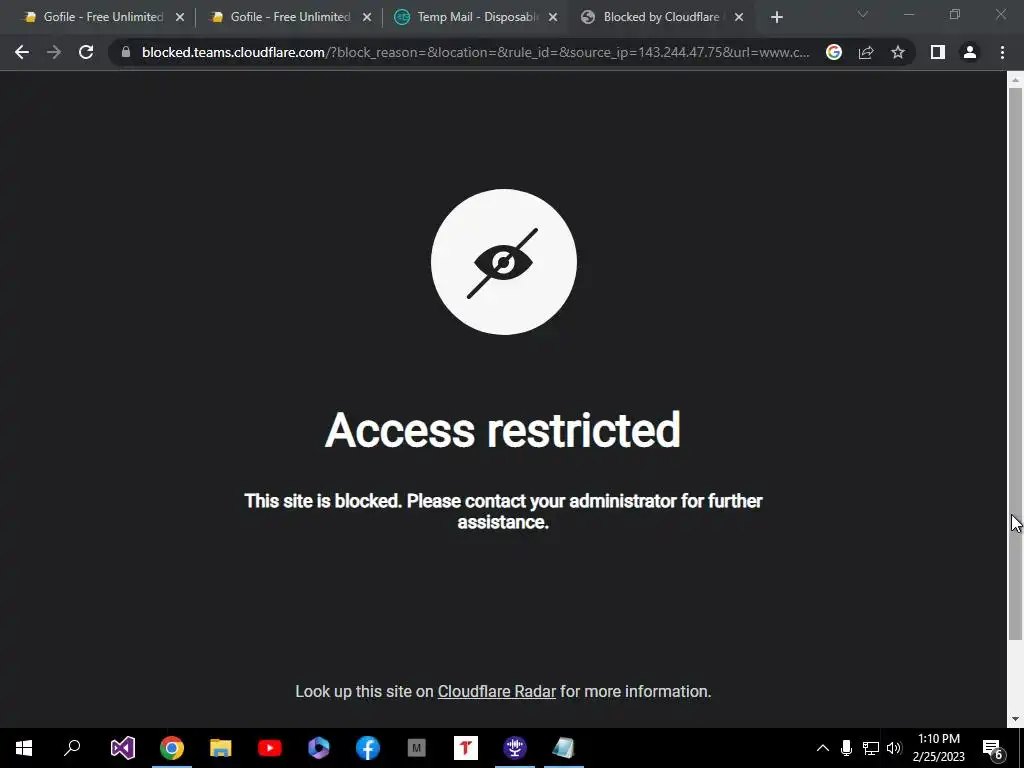Toggle the browser side panel
The image size is (1024, 768).
(938, 52)
